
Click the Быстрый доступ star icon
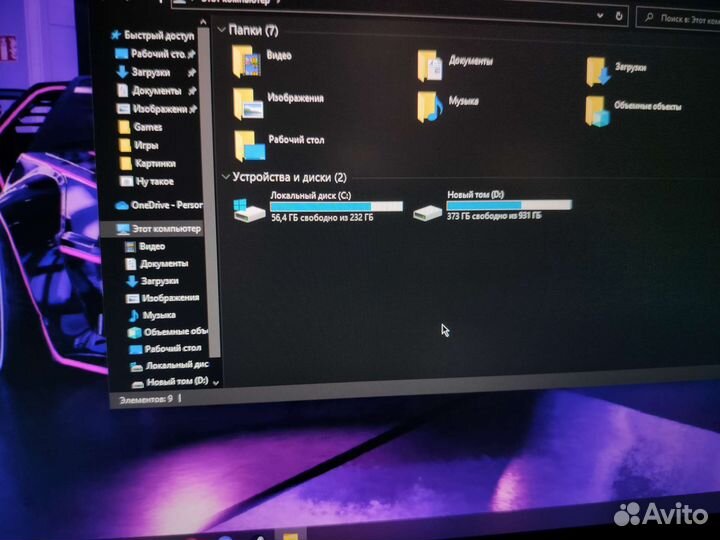tap(116, 35)
